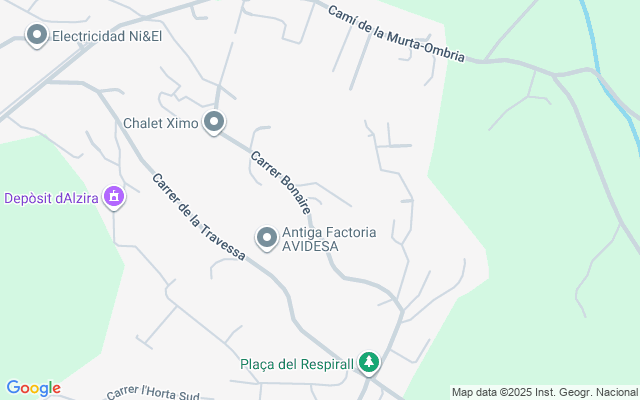Click the large green area east of Camí de la Murta-Ombria
The height and width of the screenshot is (400, 640).
pos(543,204)
